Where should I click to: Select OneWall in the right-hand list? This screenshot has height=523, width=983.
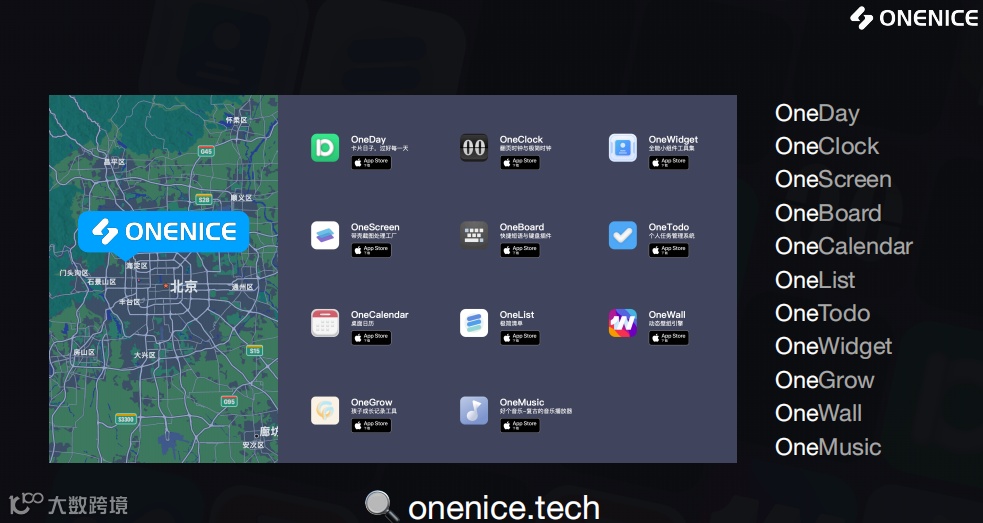pos(818,413)
